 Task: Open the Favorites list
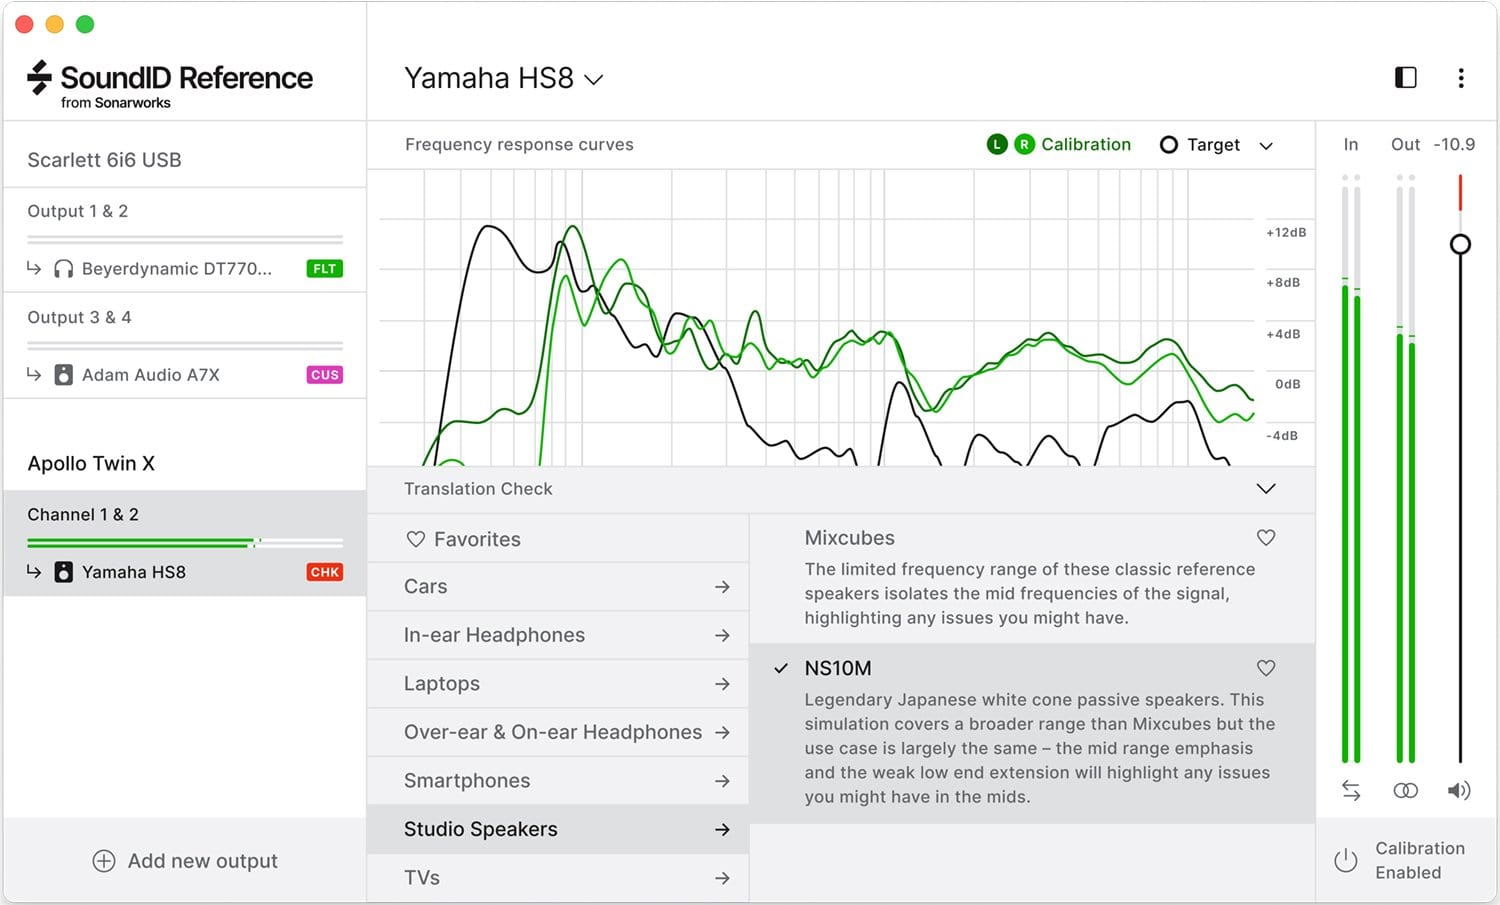point(558,539)
